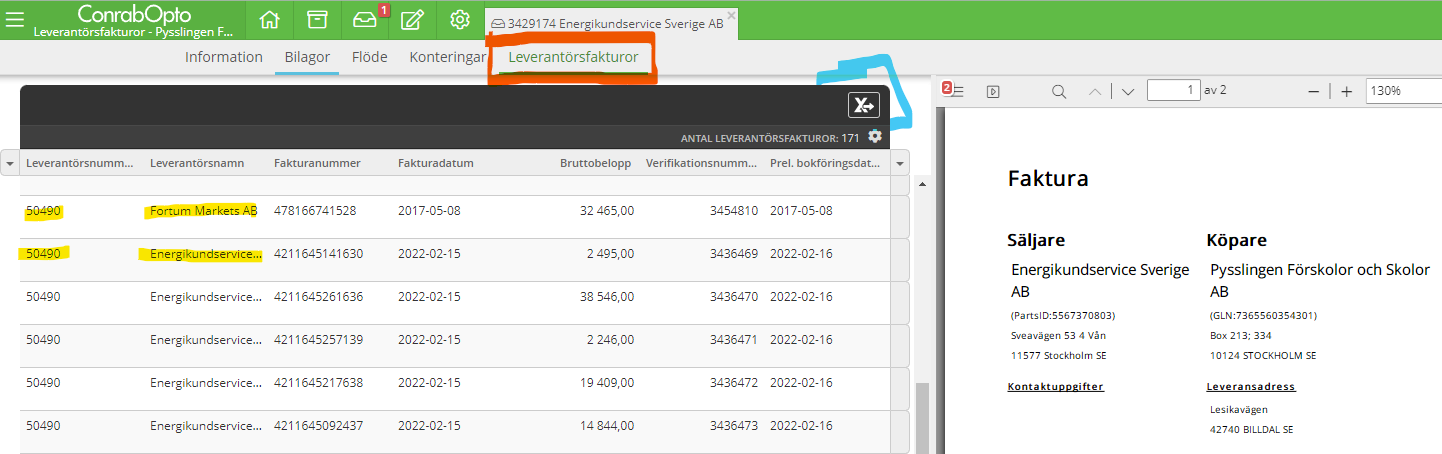The image size is (1442, 454).
Task: Open the hamburger main menu
Action: tap(15, 21)
